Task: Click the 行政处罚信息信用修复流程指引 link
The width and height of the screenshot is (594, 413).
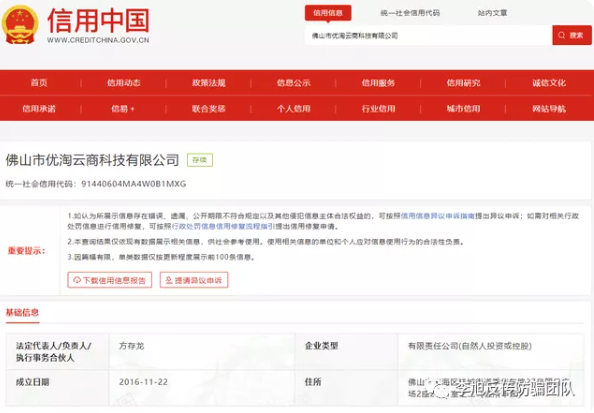Action: click(x=223, y=226)
